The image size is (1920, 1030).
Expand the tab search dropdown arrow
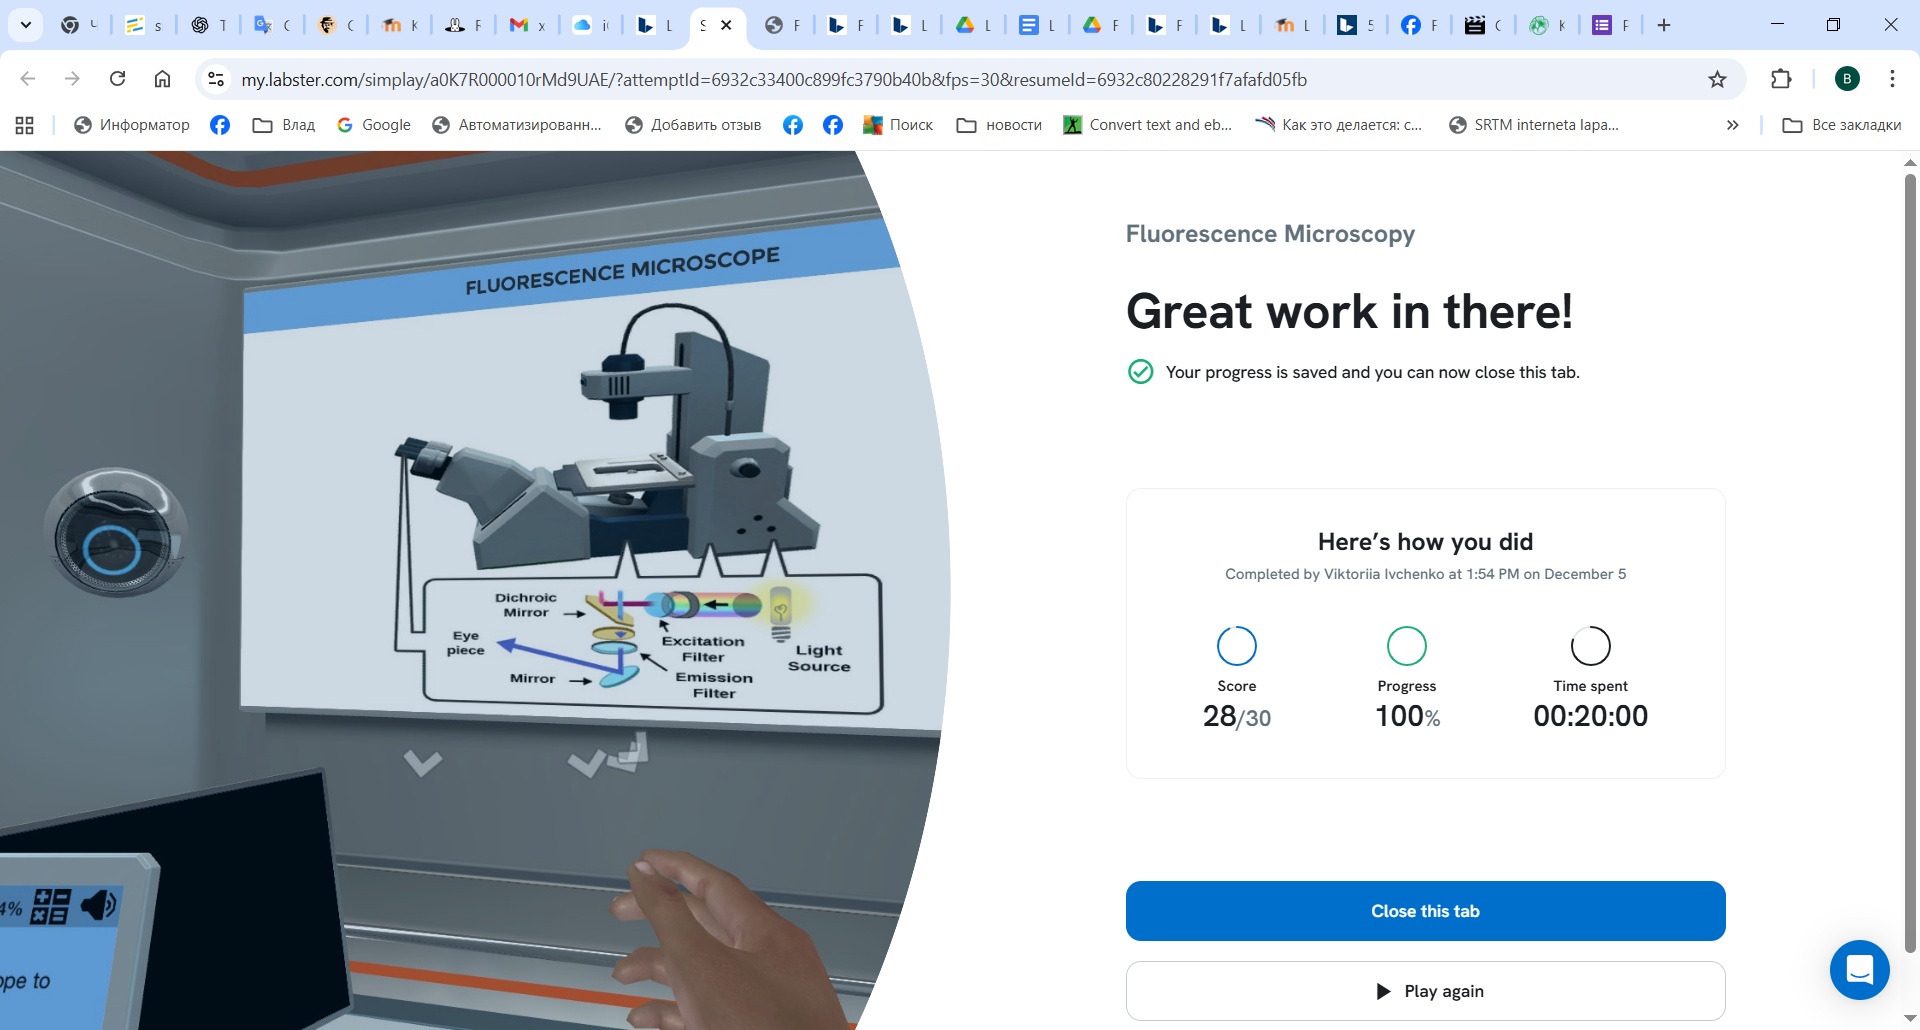pyautogui.click(x=26, y=25)
